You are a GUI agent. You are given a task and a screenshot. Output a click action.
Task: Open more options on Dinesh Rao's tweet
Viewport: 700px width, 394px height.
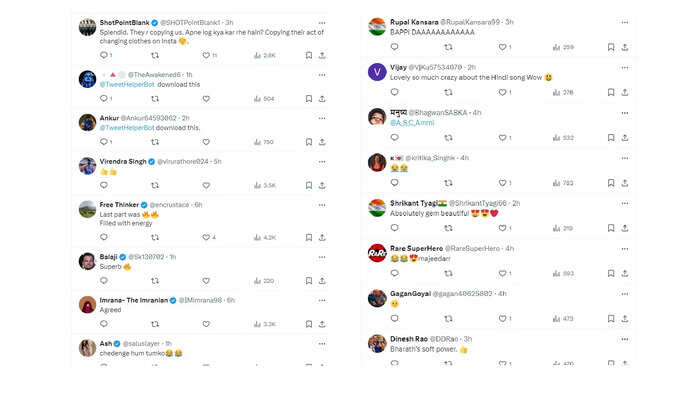[x=625, y=340]
